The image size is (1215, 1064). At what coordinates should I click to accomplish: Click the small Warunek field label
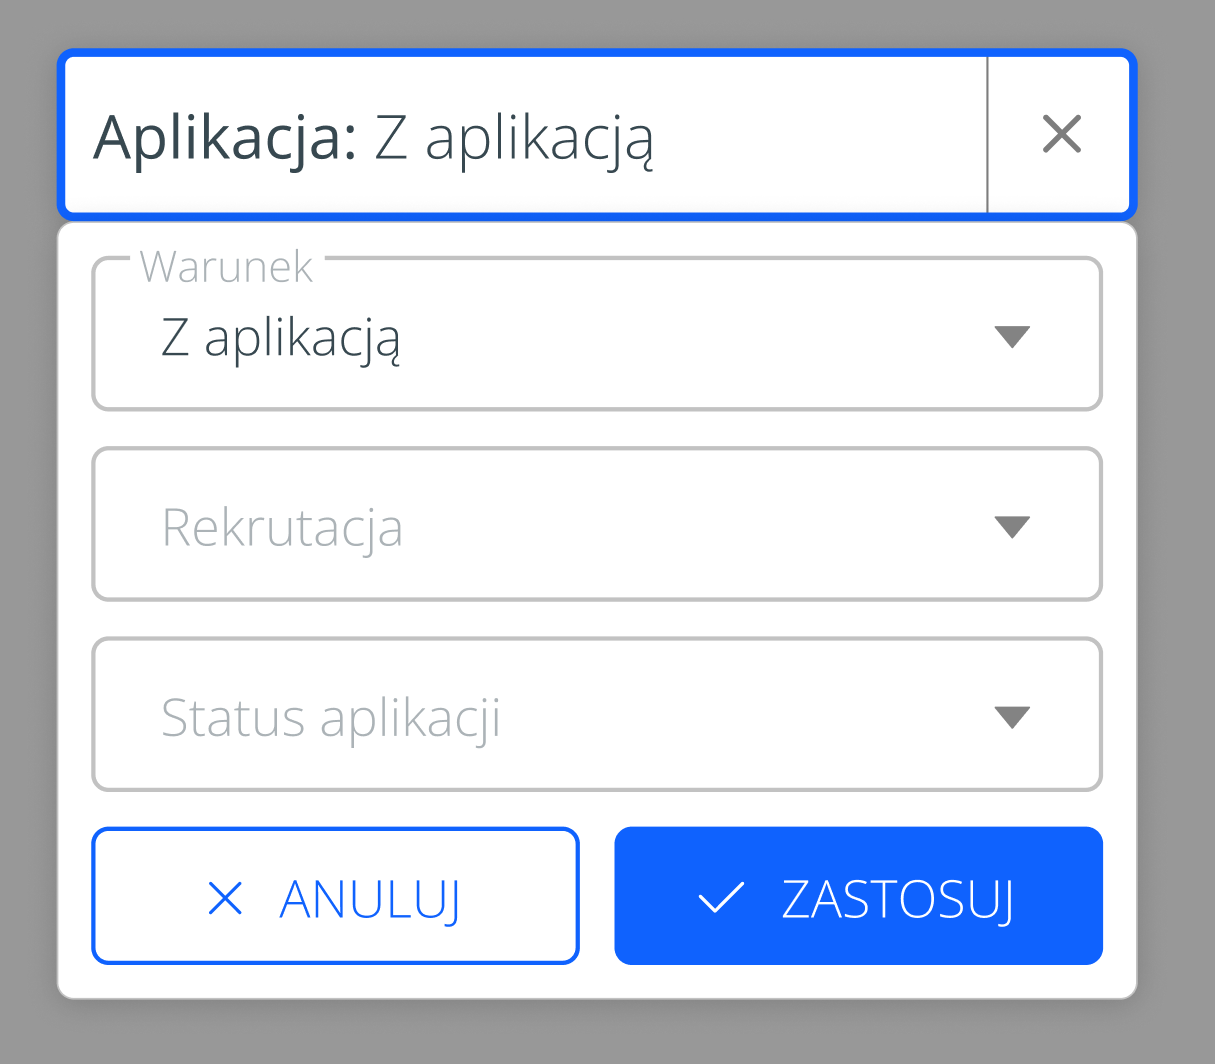(x=227, y=267)
